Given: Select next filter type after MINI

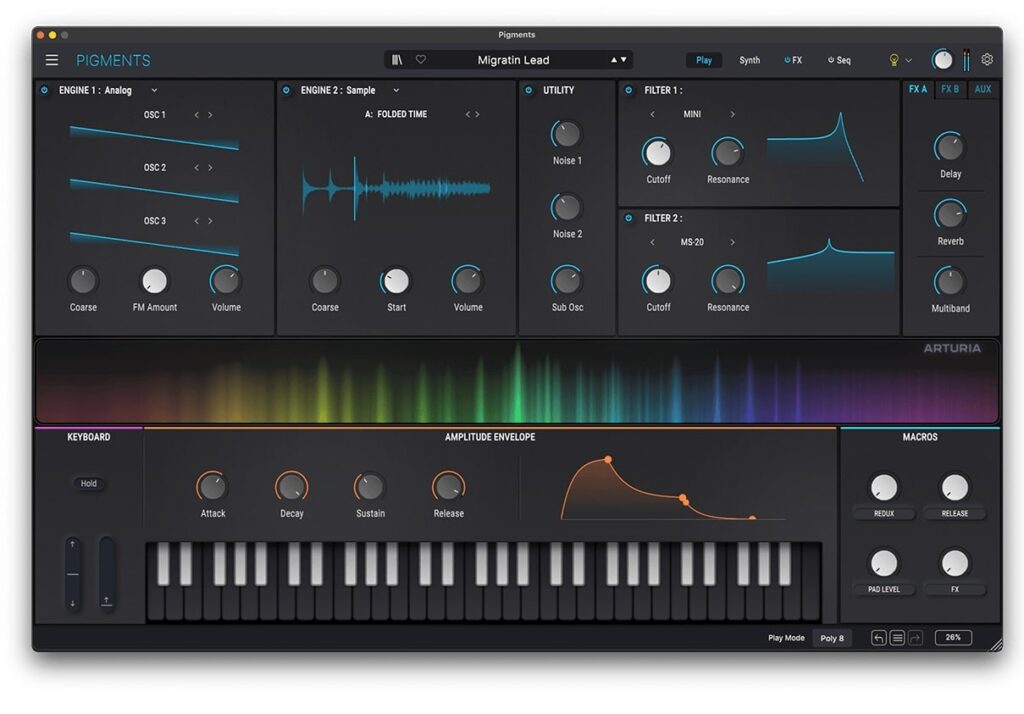Looking at the screenshot, I should [733, 114].
